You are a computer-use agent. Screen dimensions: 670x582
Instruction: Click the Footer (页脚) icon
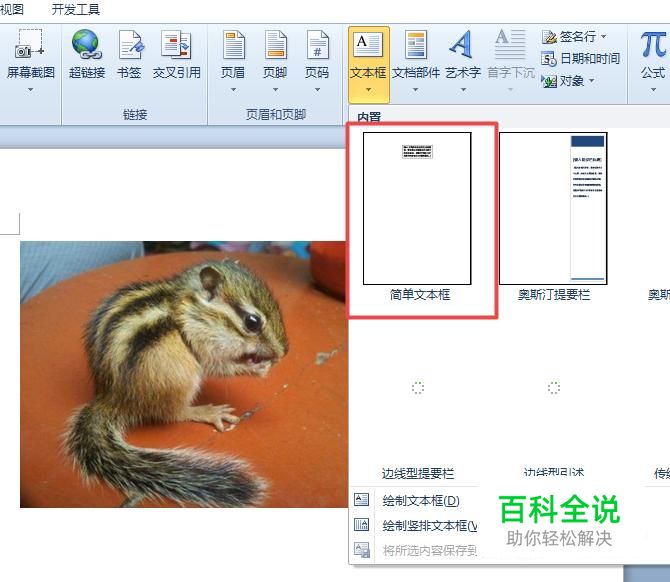(x=276, y=44)
